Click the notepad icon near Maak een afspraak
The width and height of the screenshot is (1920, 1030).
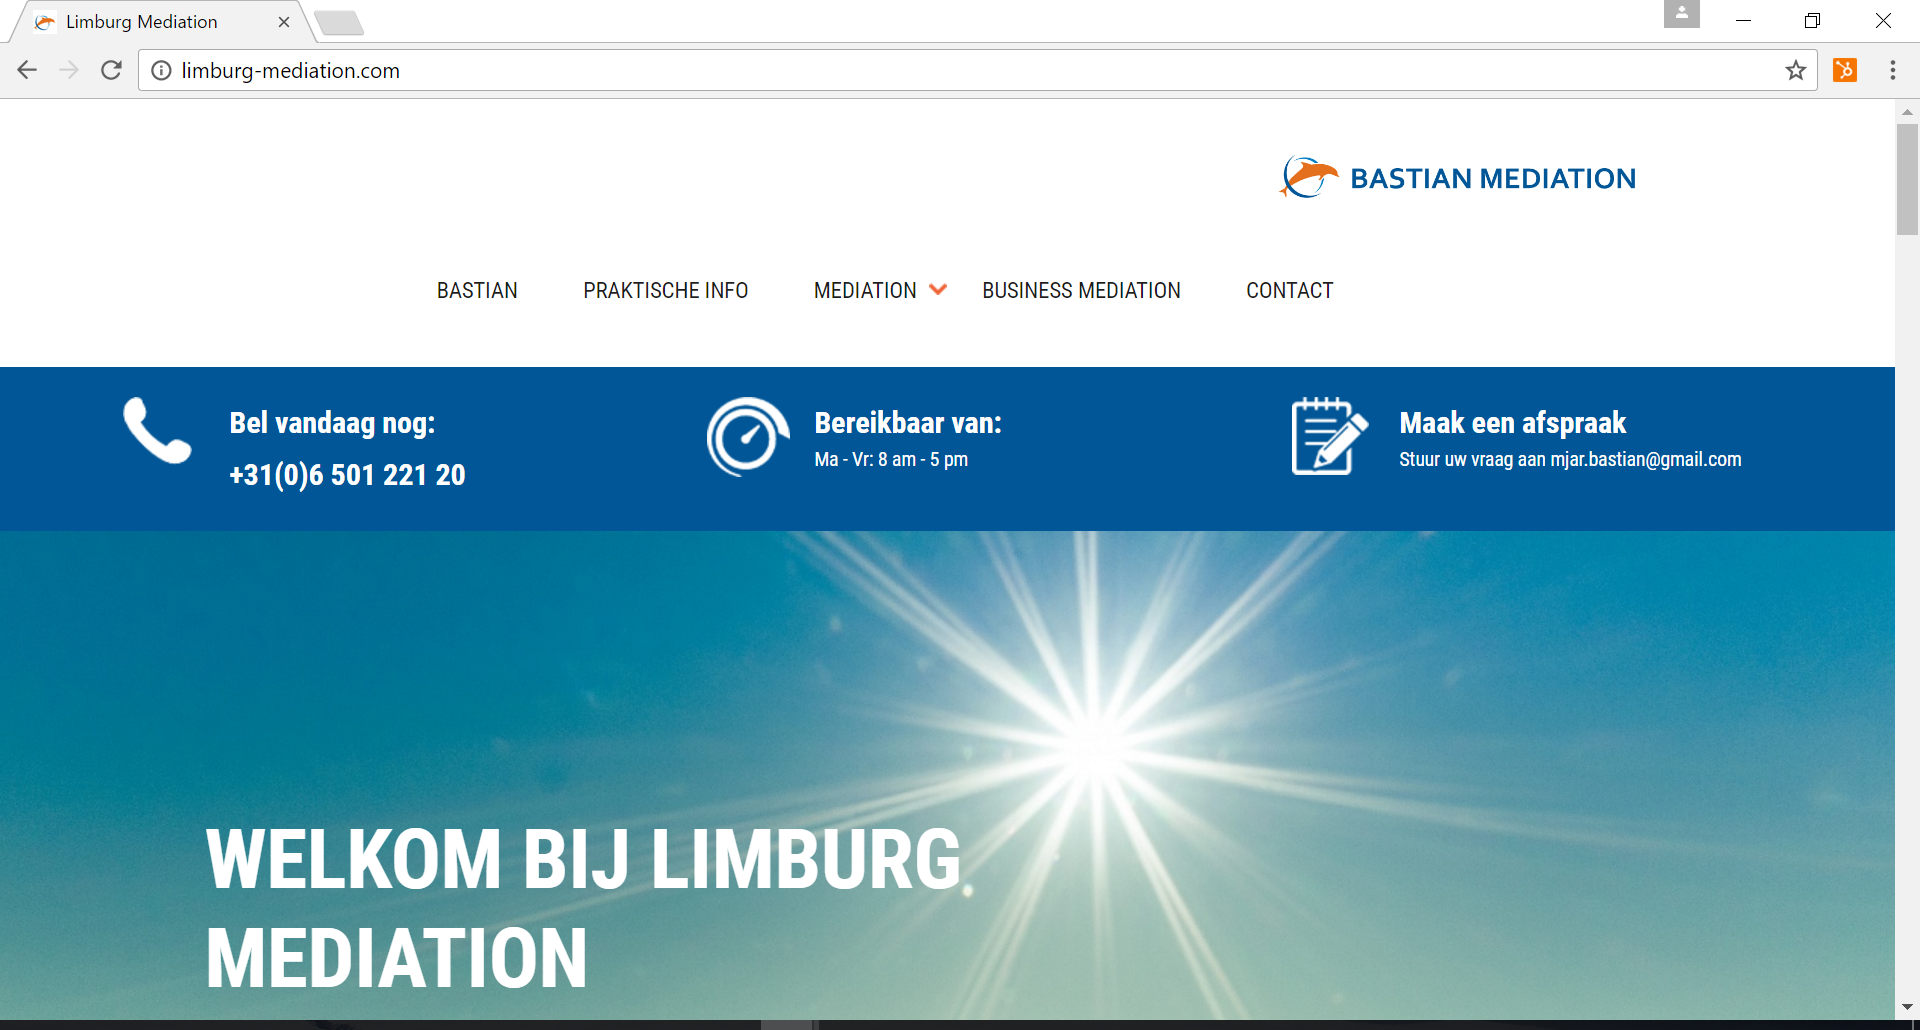tap(1329, 437)
